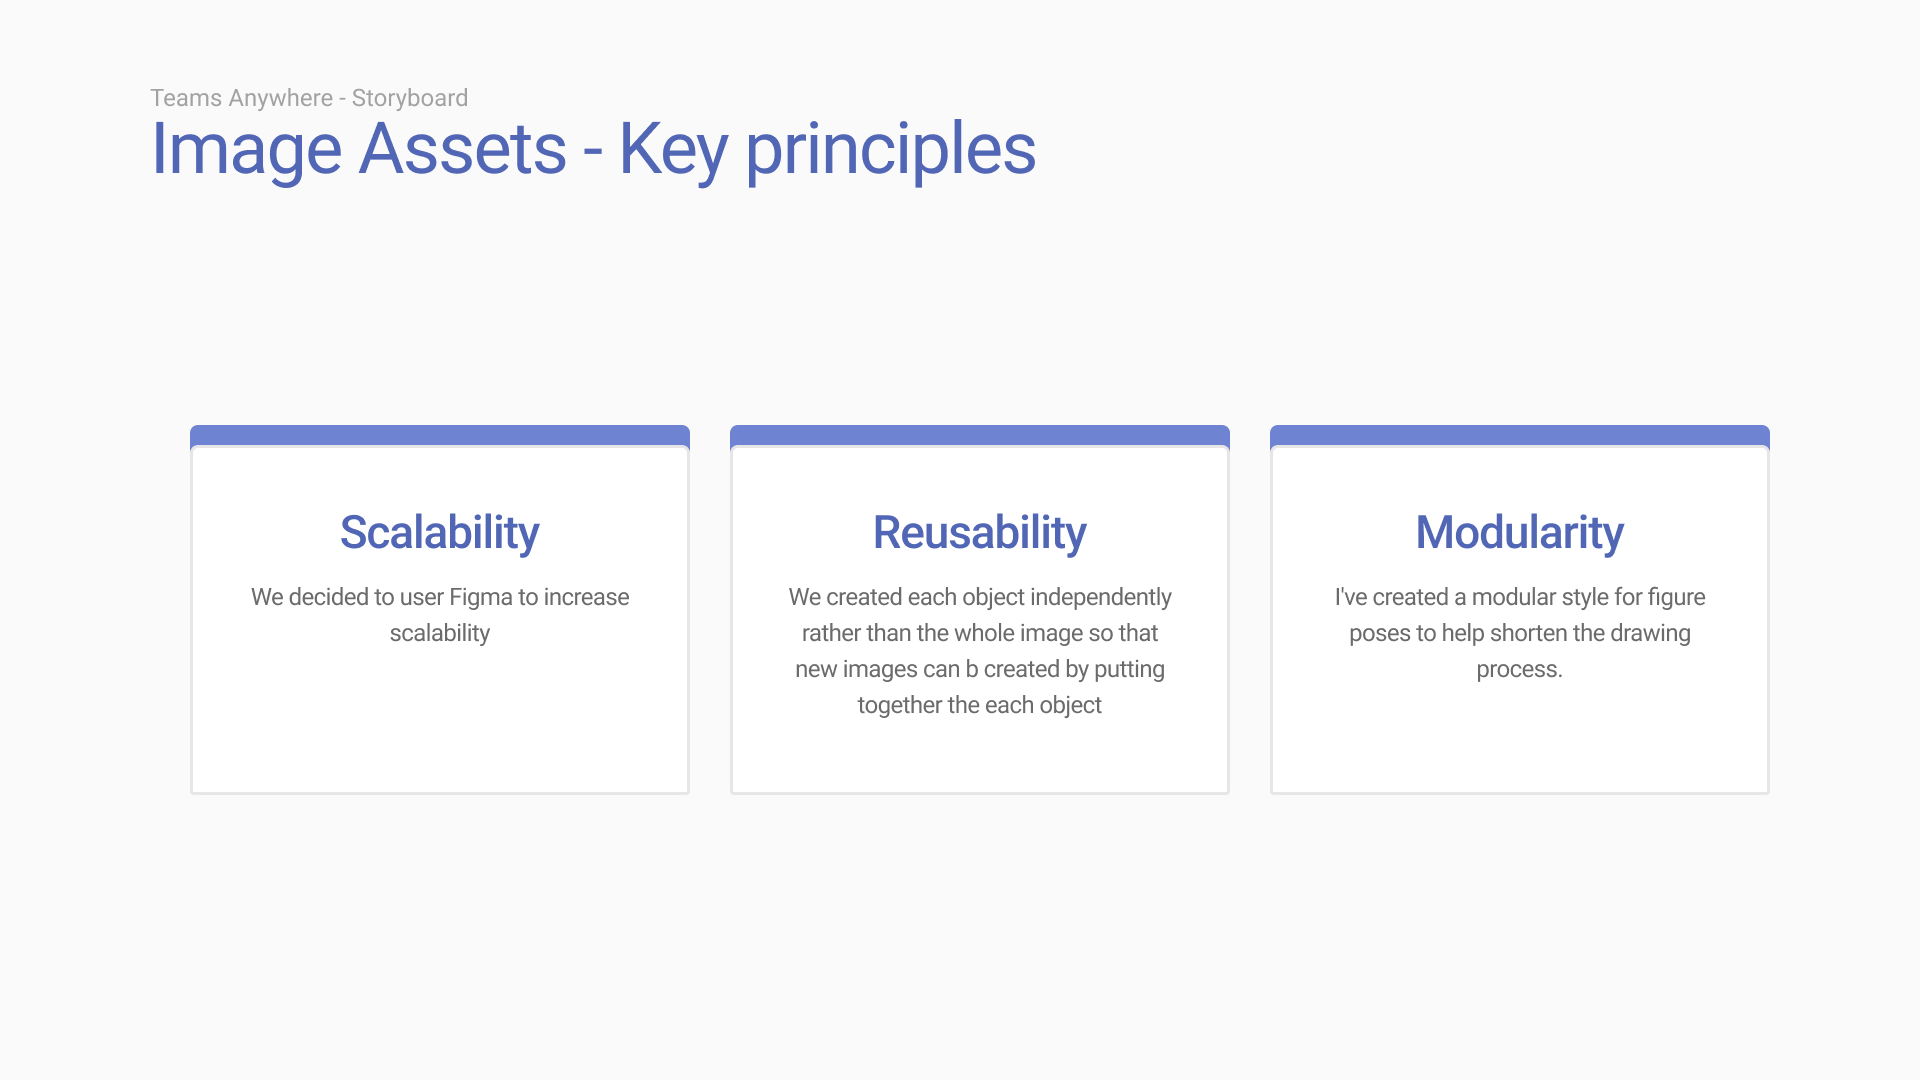The width and height of the screenshot is (1920, 1080).
Task: Click the Image Assets - Key principles title
Action: 593,150
